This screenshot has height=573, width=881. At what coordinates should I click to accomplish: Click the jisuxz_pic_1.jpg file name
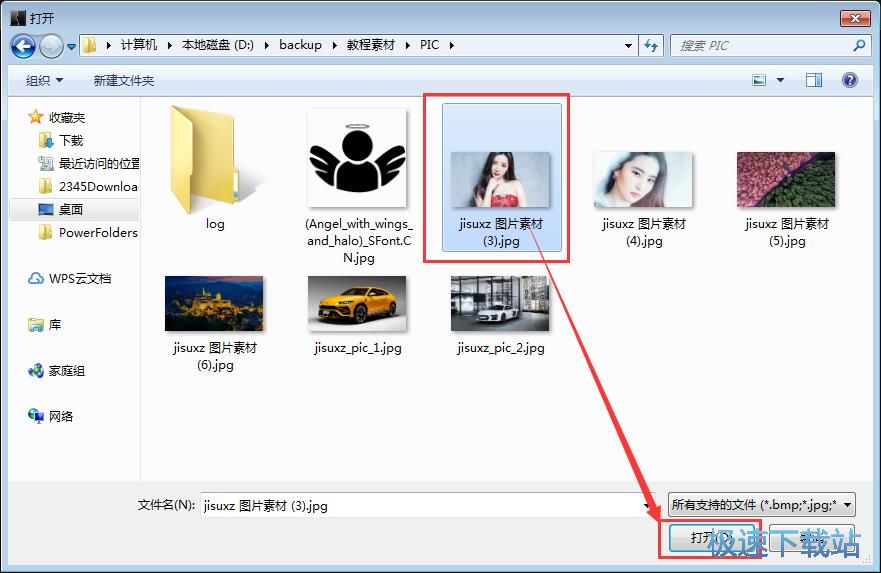point(358,348)
